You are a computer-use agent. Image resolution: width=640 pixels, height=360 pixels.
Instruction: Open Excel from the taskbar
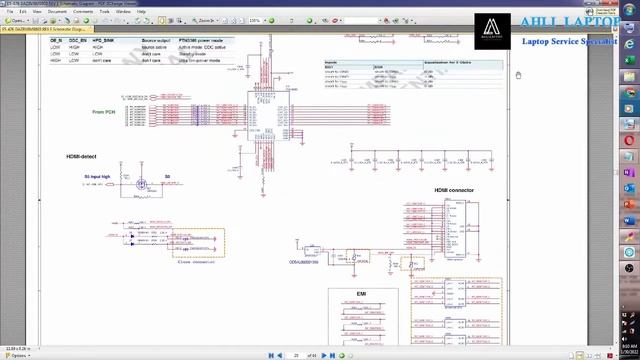[x=629, y=60]
